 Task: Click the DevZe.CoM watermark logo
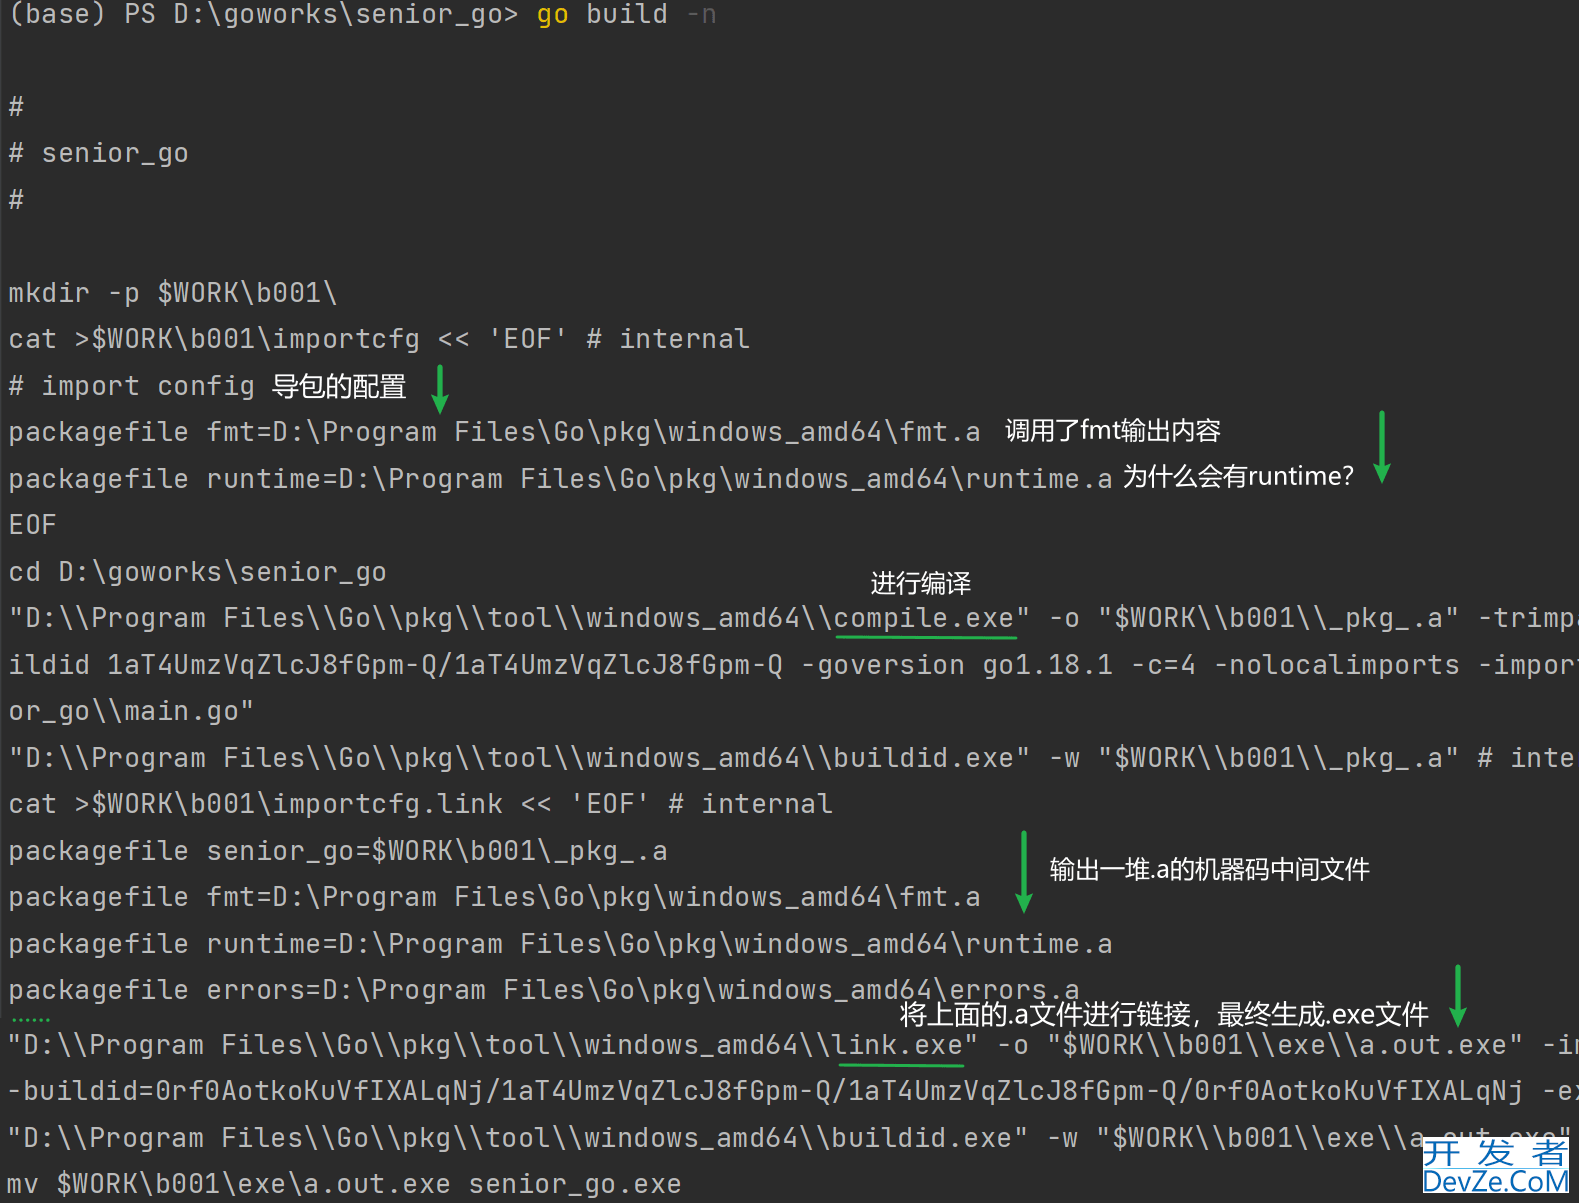(1494, 1167)
